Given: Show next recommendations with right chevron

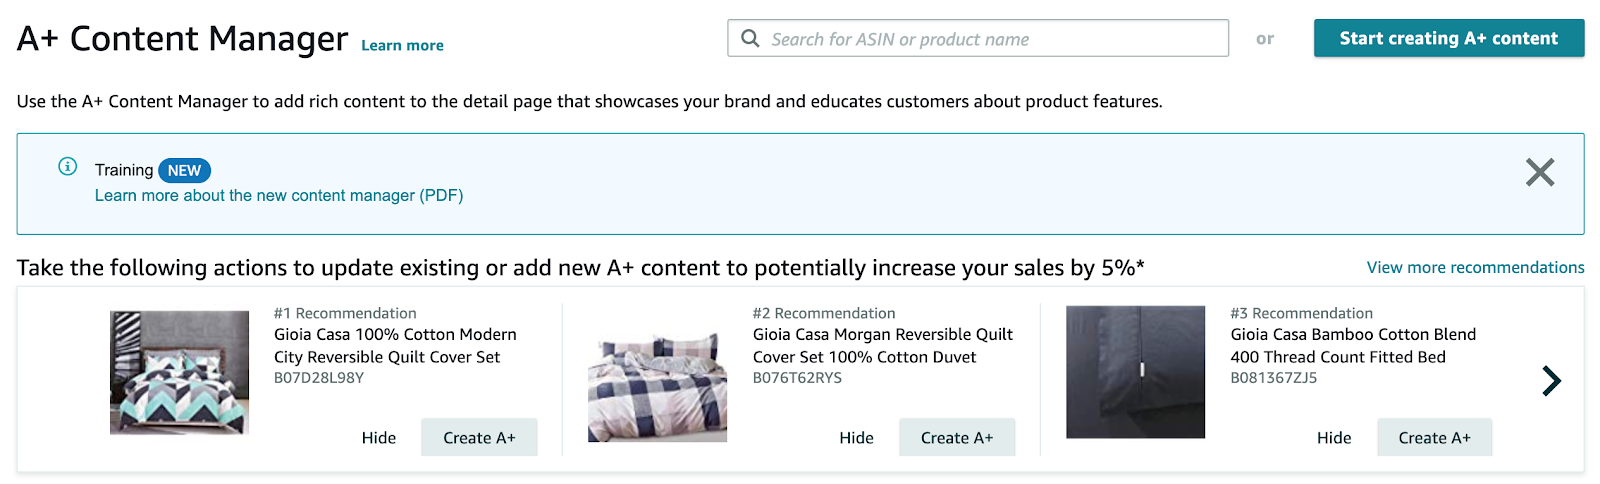Looking at the screenshot, I should coord(1551,380).
